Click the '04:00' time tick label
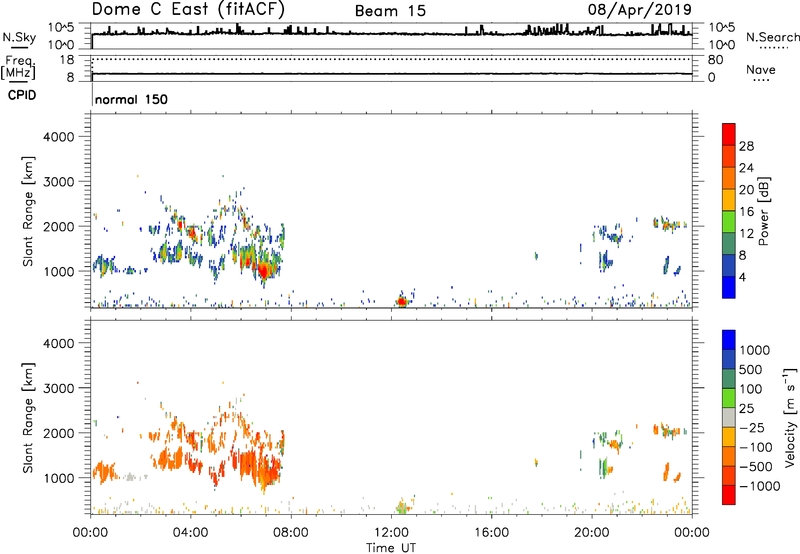Viewport: 800px width, 554px height. (190, 533)
